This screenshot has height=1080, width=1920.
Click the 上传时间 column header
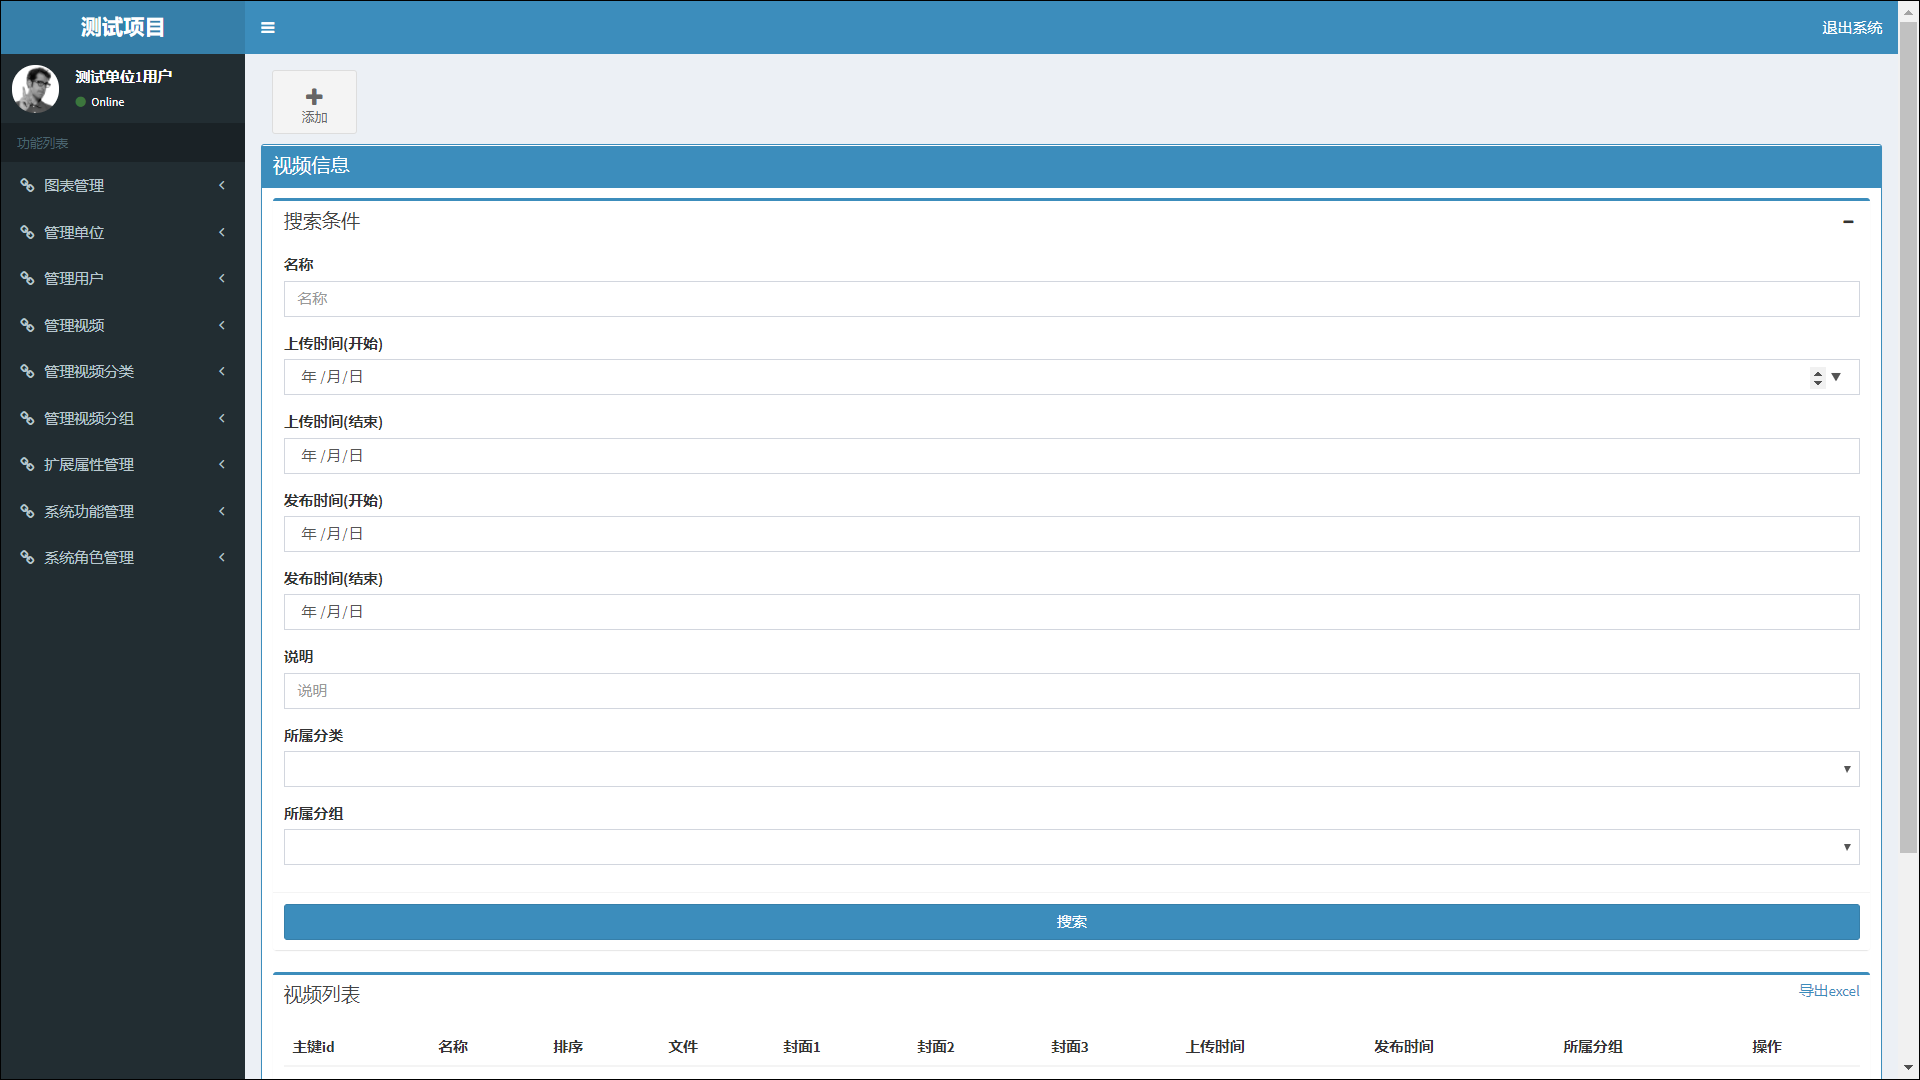(x=1215, y=1047)
